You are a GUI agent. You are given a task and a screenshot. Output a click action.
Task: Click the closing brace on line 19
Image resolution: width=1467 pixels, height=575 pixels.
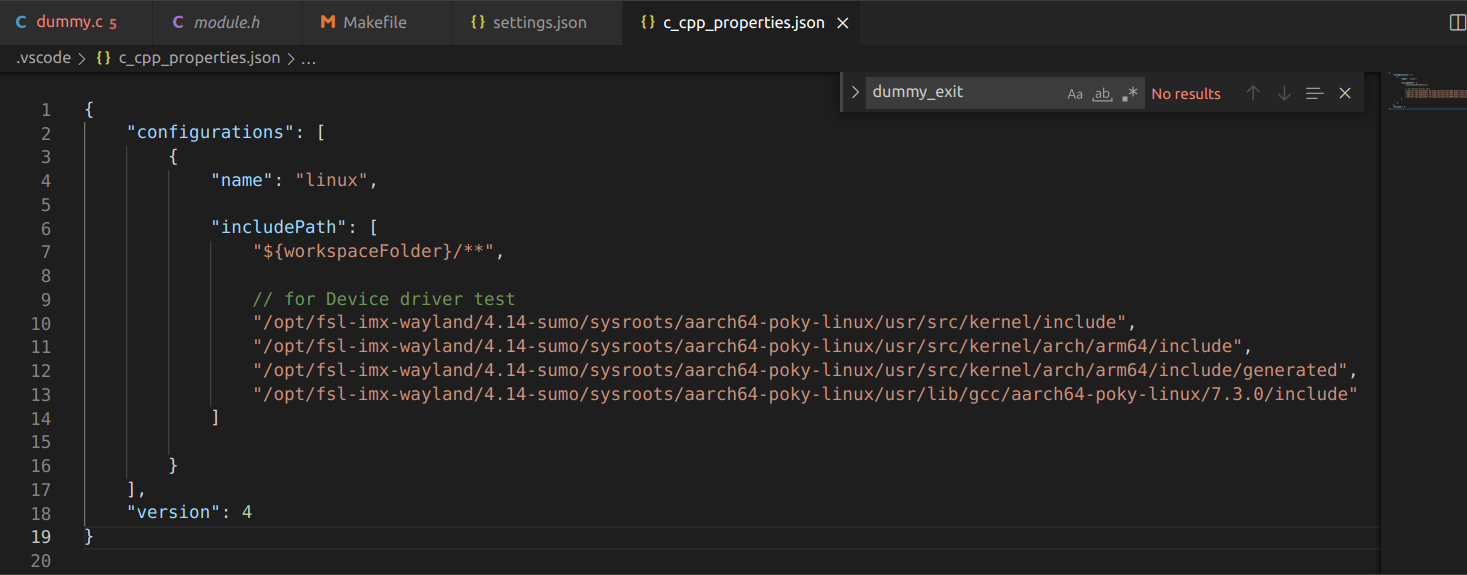click(x=89, y=536)
